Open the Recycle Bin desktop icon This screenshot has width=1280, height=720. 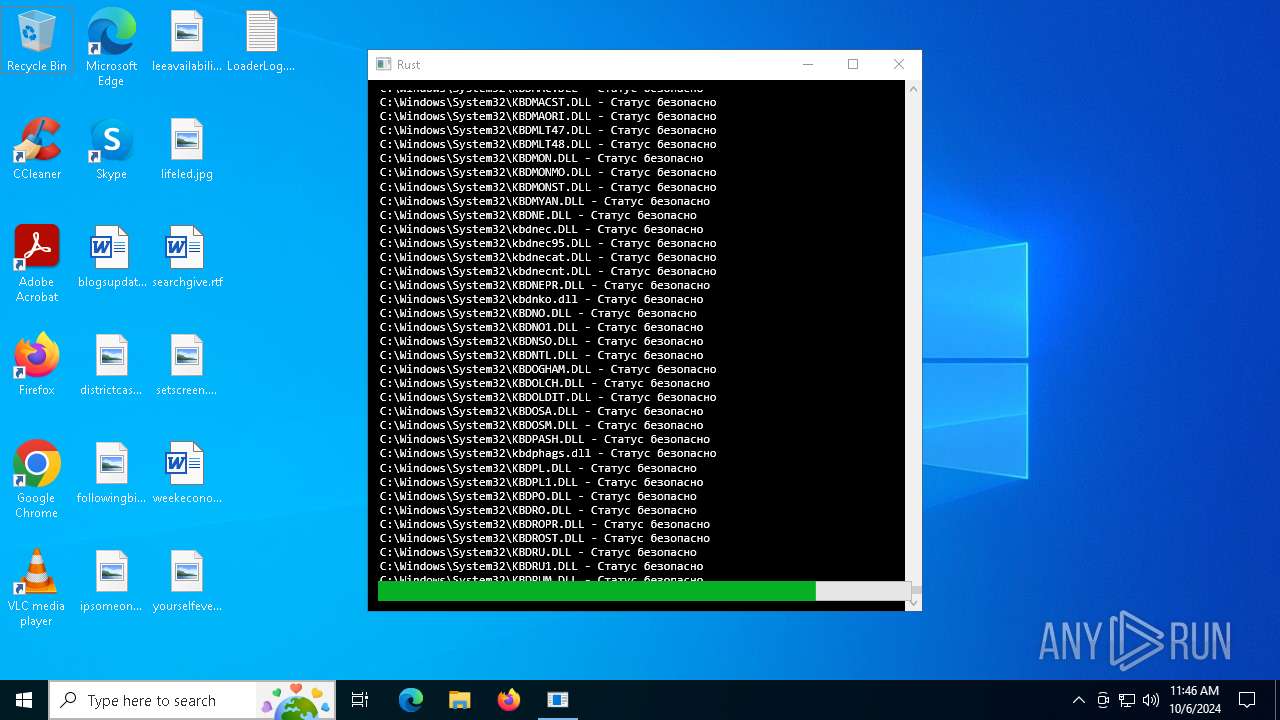pos(37,41)
